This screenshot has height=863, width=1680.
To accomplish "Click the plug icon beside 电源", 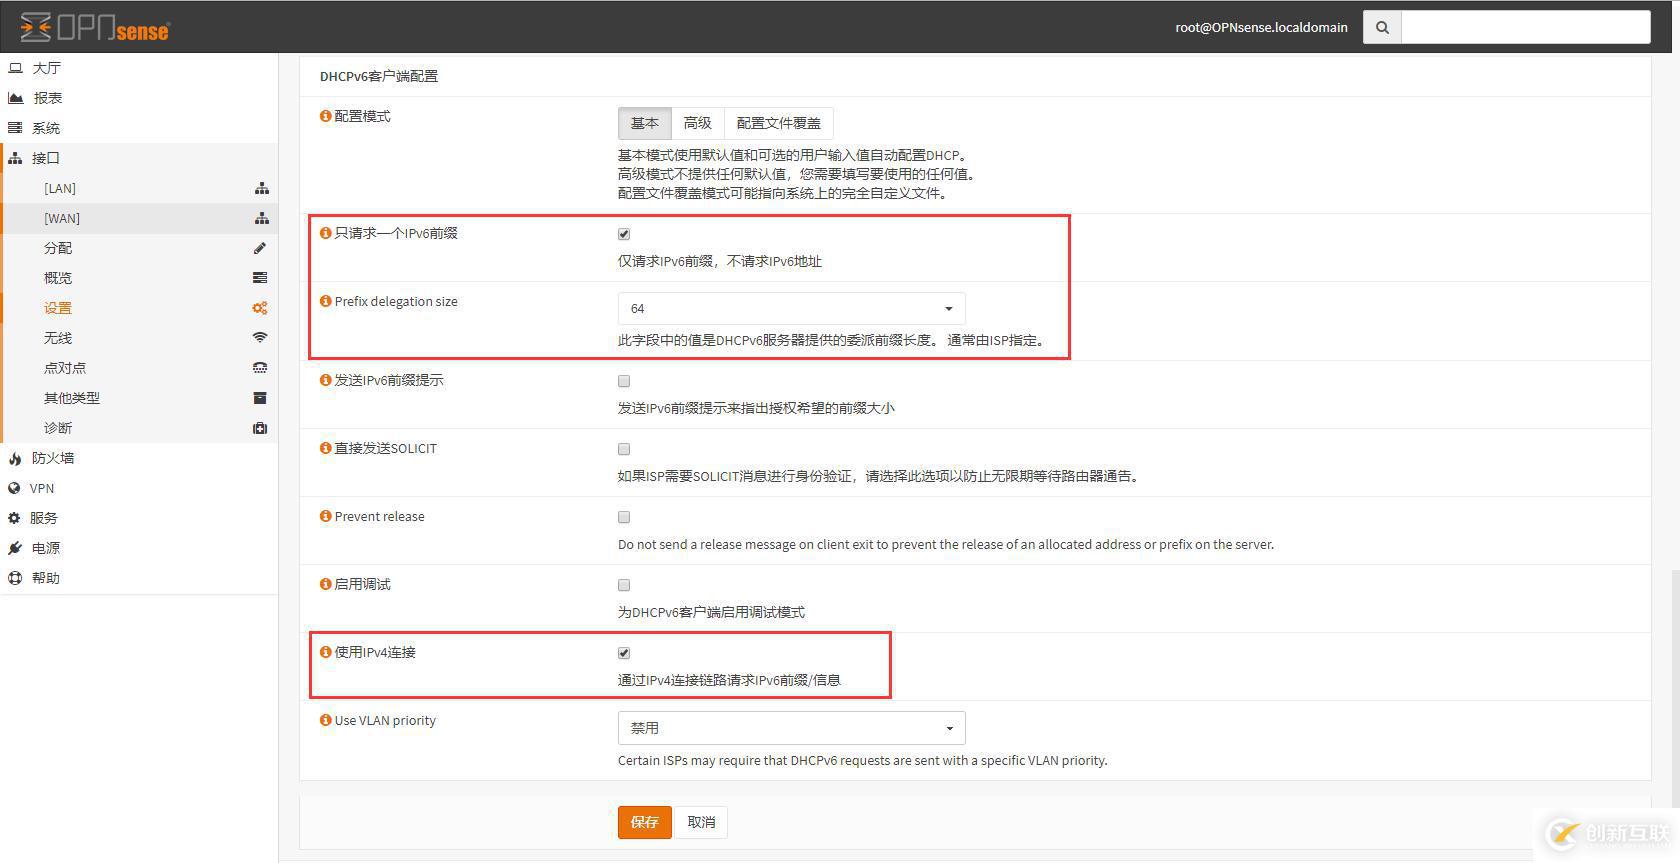I will coord(15,548).
